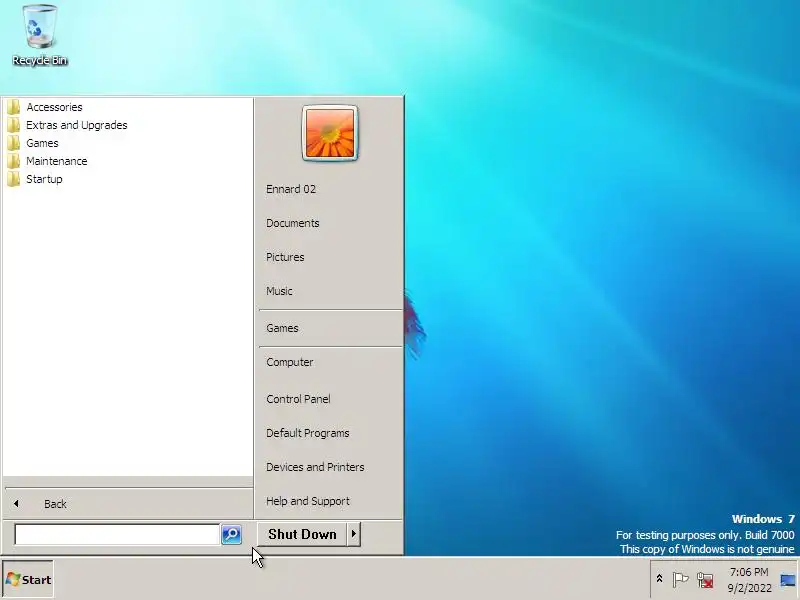Open shut down options arrow menu
Viewport: 800px width, 600px height.
click(x=354, y=534)
